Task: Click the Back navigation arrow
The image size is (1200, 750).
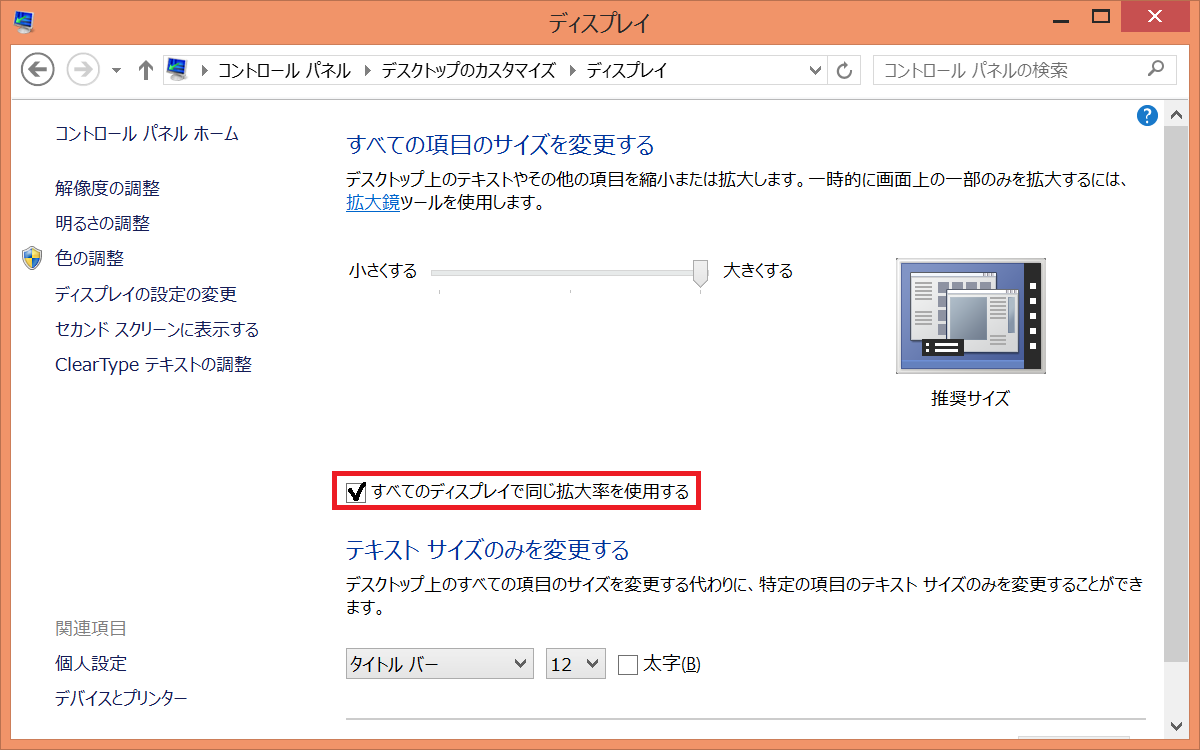Action: (x=37, y=70)
